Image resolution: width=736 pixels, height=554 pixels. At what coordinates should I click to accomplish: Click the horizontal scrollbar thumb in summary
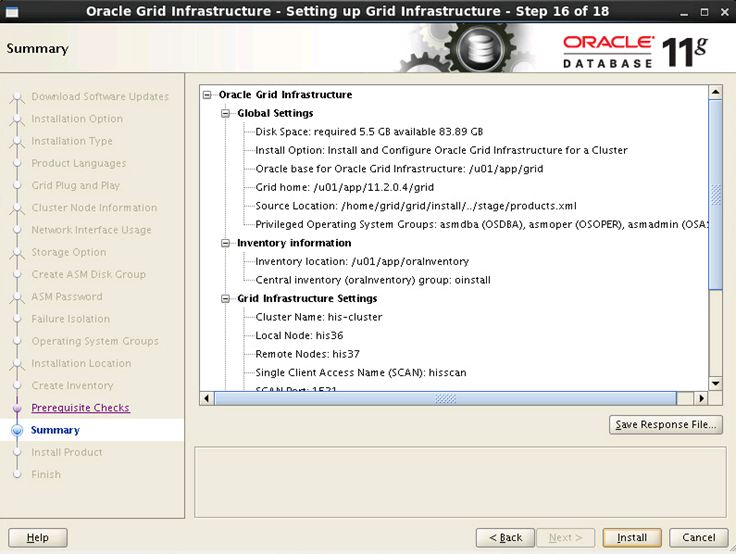[445, 399]
